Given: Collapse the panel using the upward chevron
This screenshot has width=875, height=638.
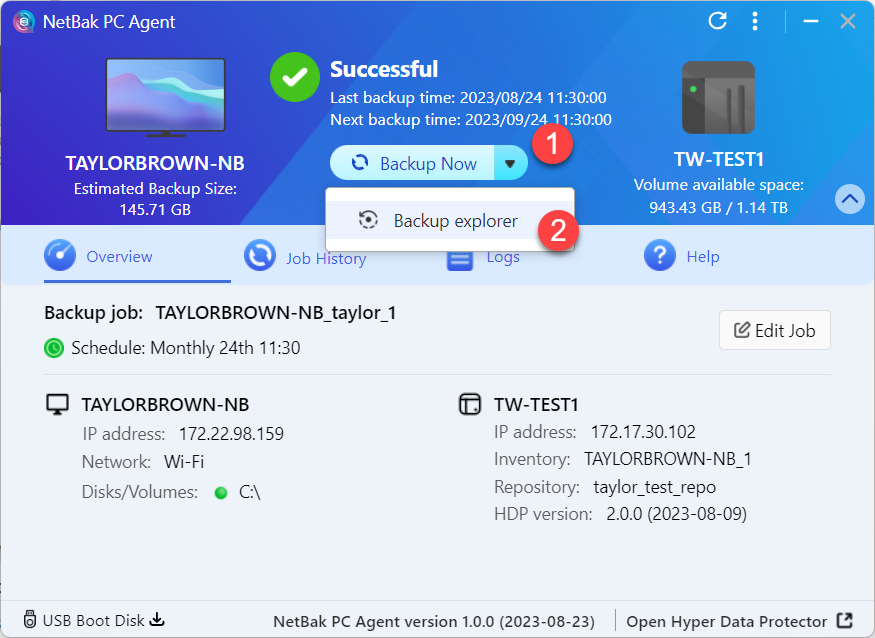Looking at the screenshot, I should 849,199.
